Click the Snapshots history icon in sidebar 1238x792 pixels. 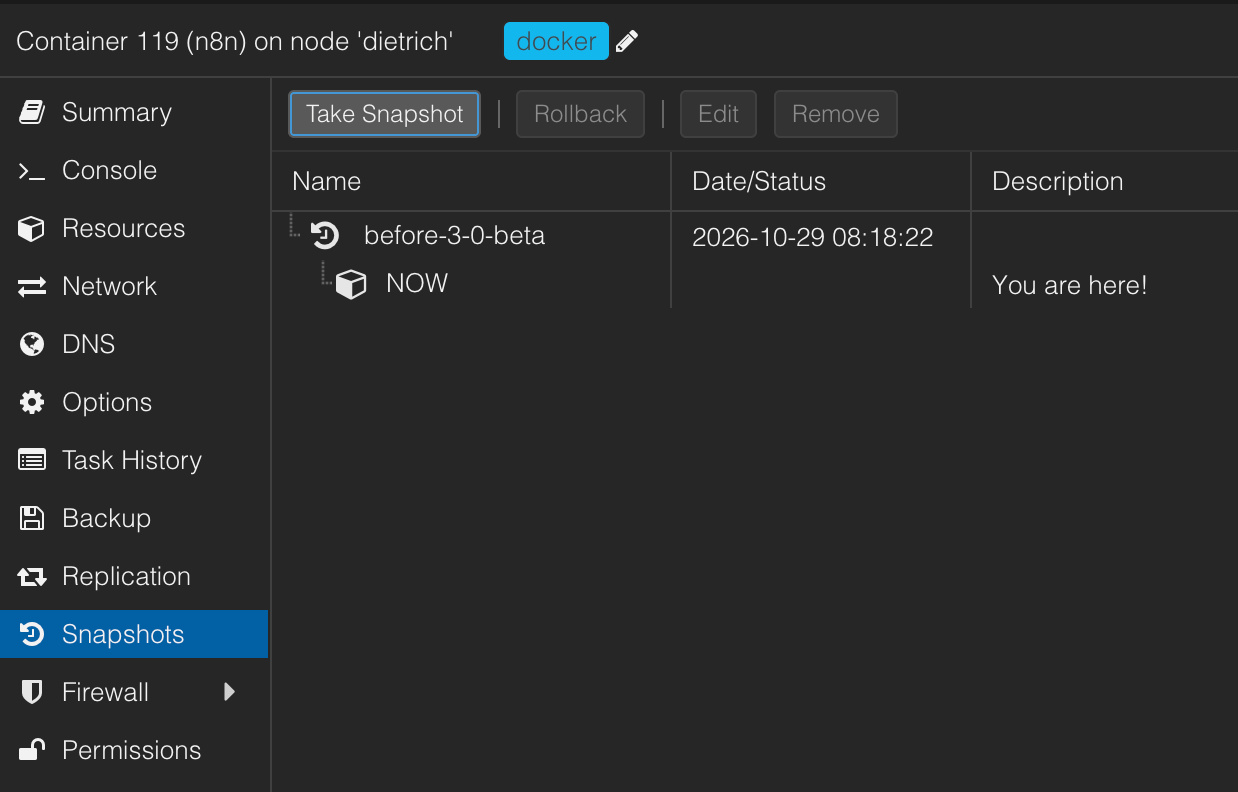click(32, 634)
